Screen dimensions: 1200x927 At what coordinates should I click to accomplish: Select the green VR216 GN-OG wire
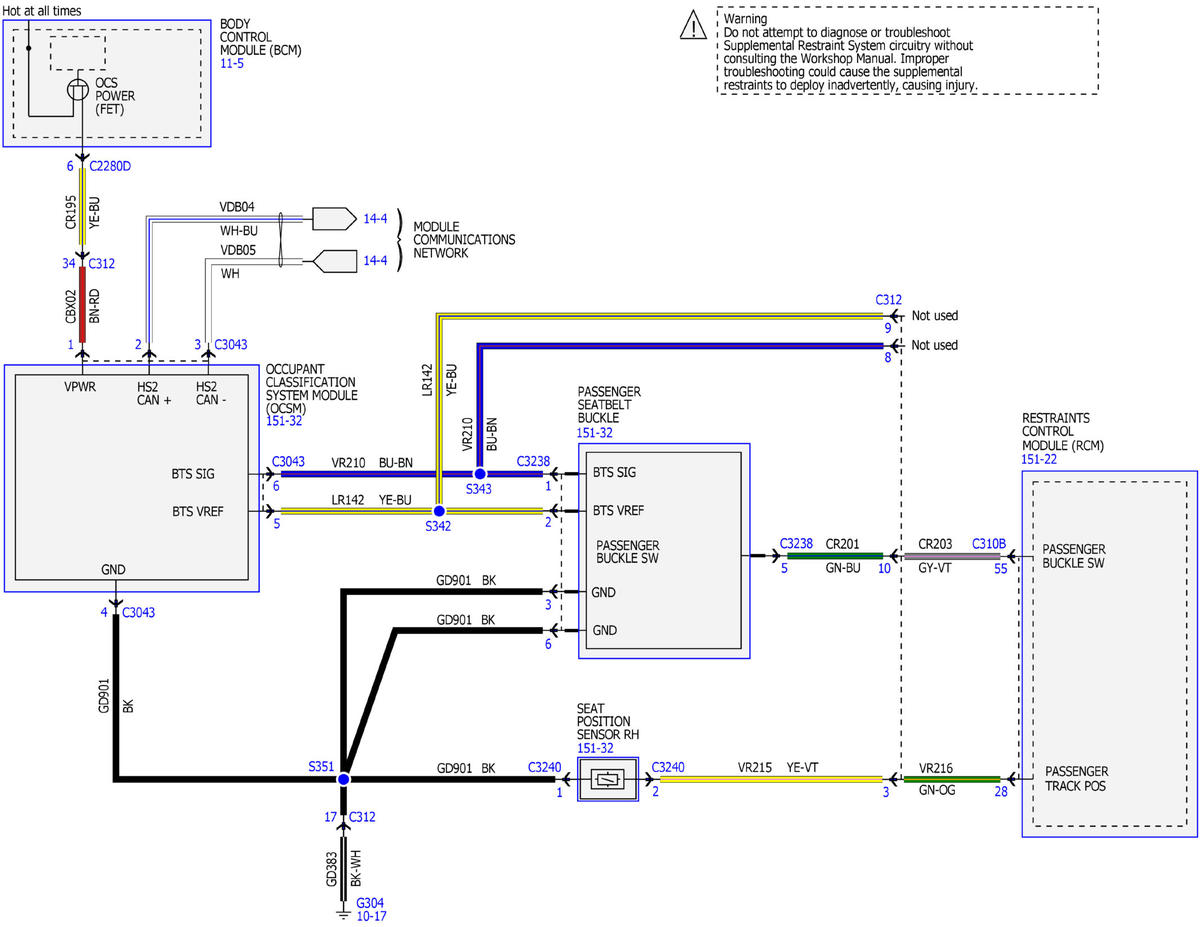tap(951, 779)
